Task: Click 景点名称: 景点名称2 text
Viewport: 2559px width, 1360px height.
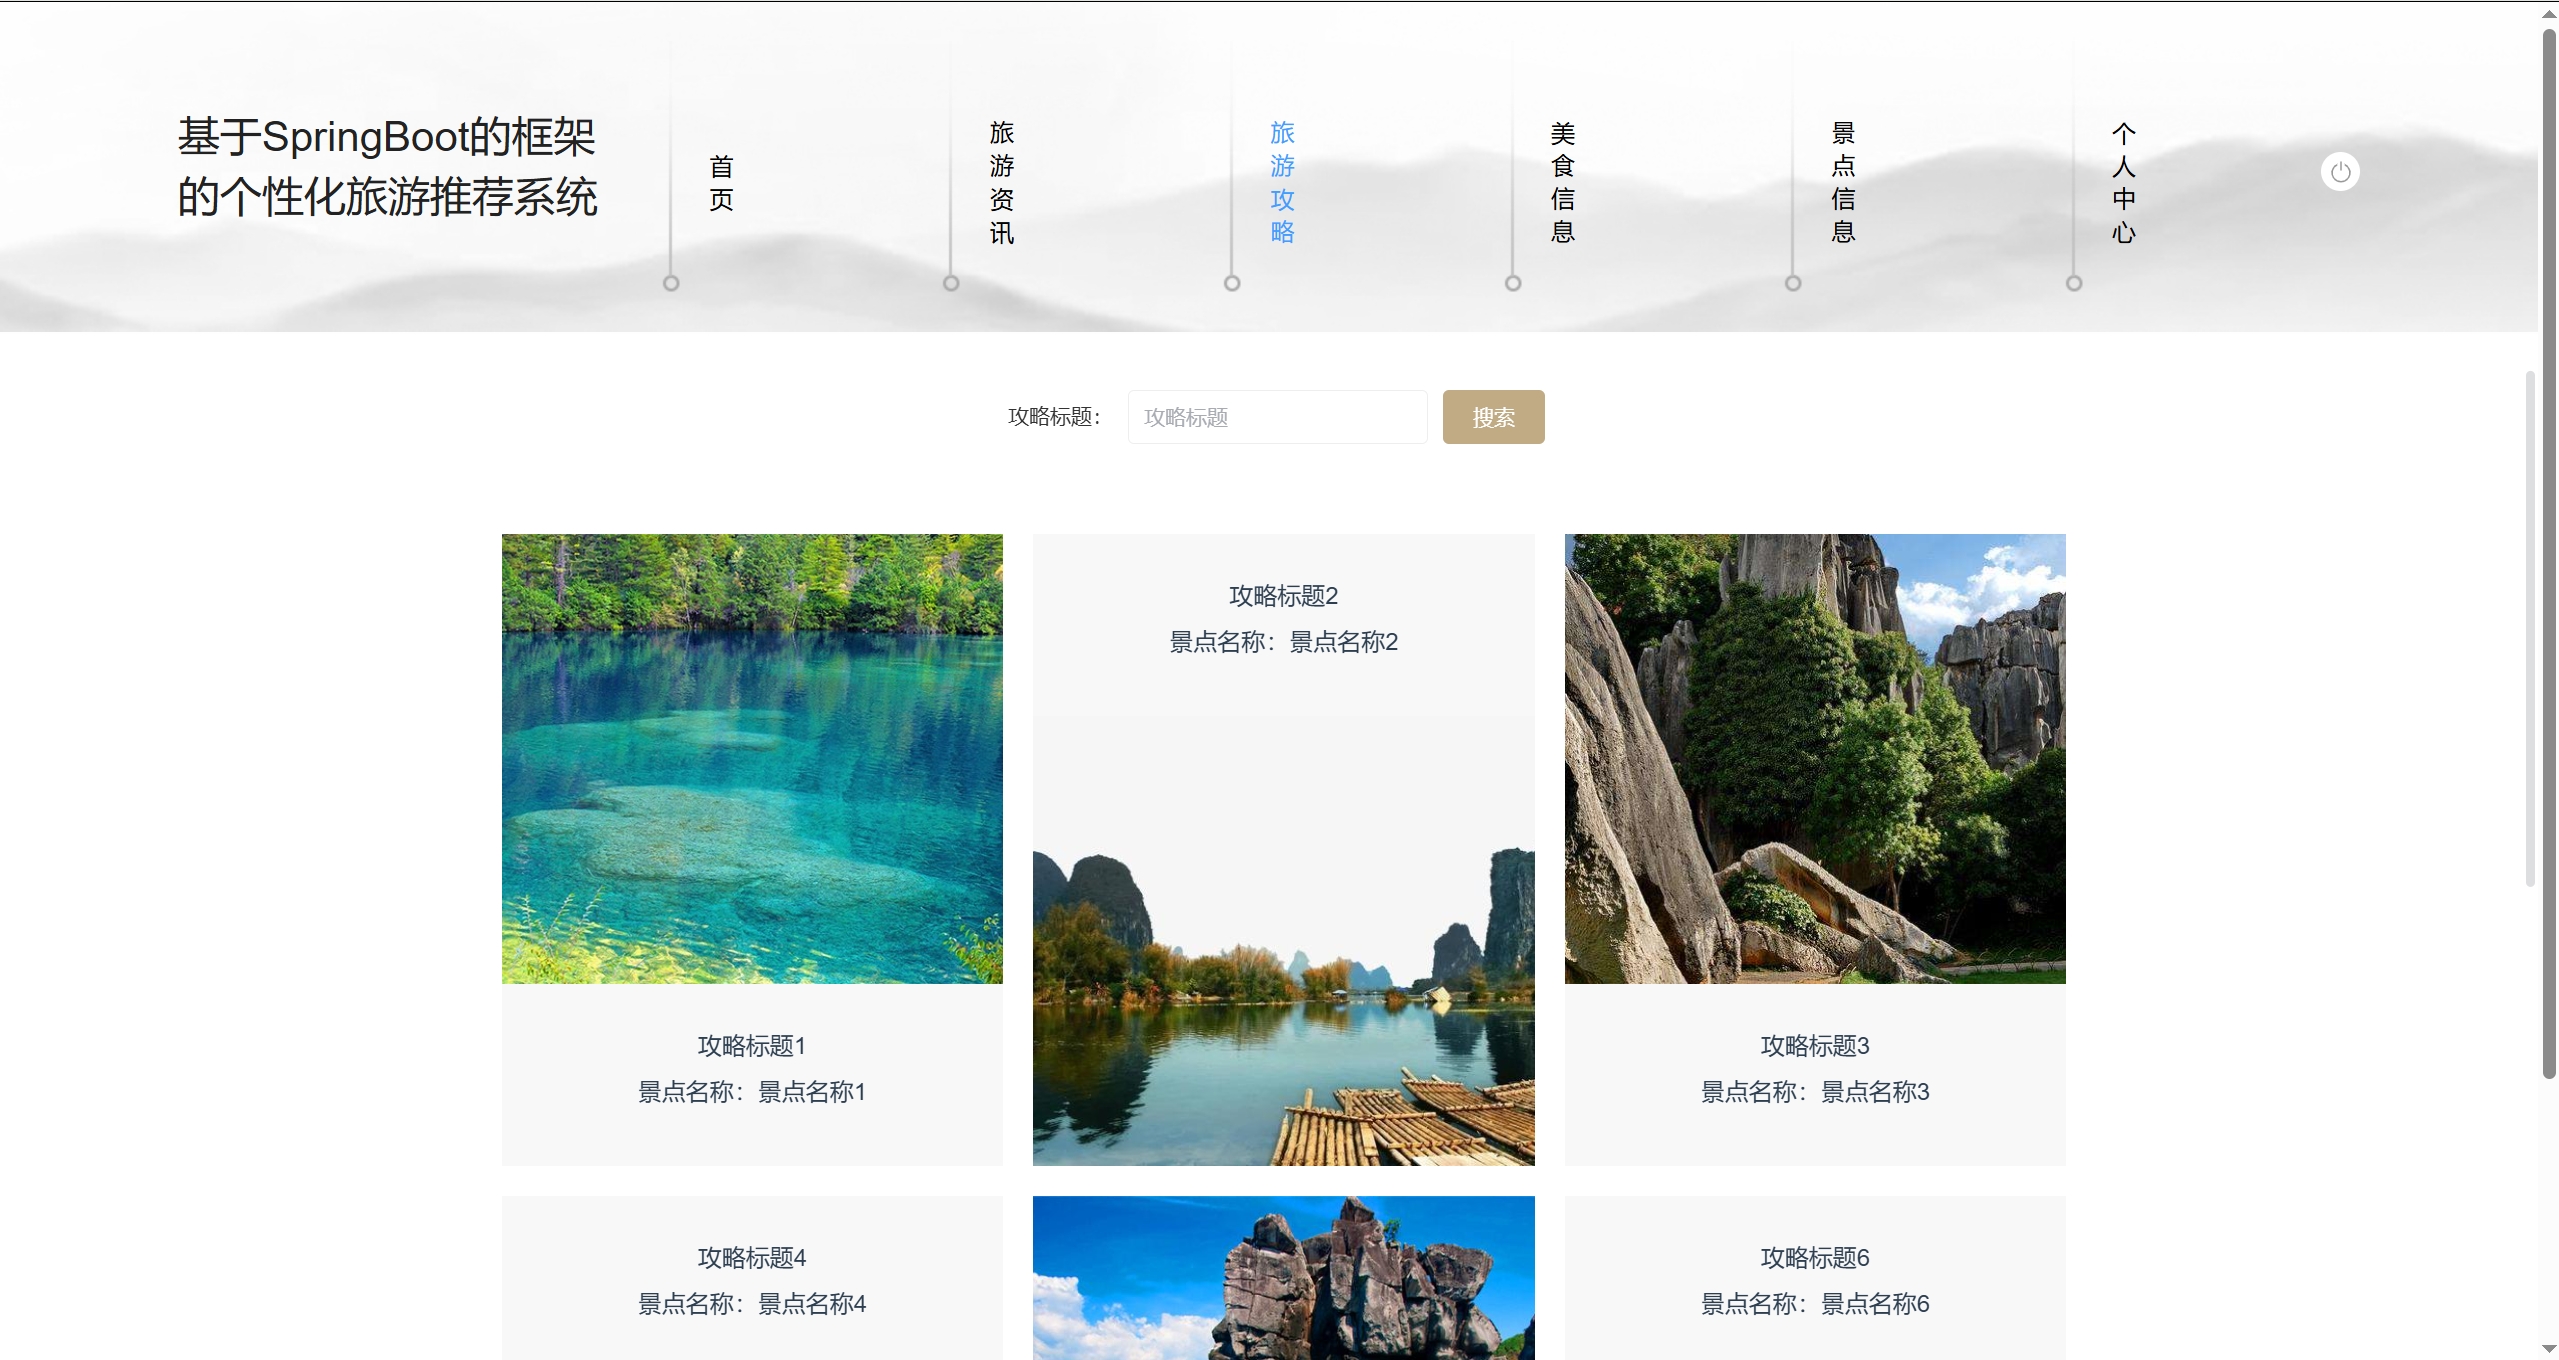Action: pos(1283,642)
